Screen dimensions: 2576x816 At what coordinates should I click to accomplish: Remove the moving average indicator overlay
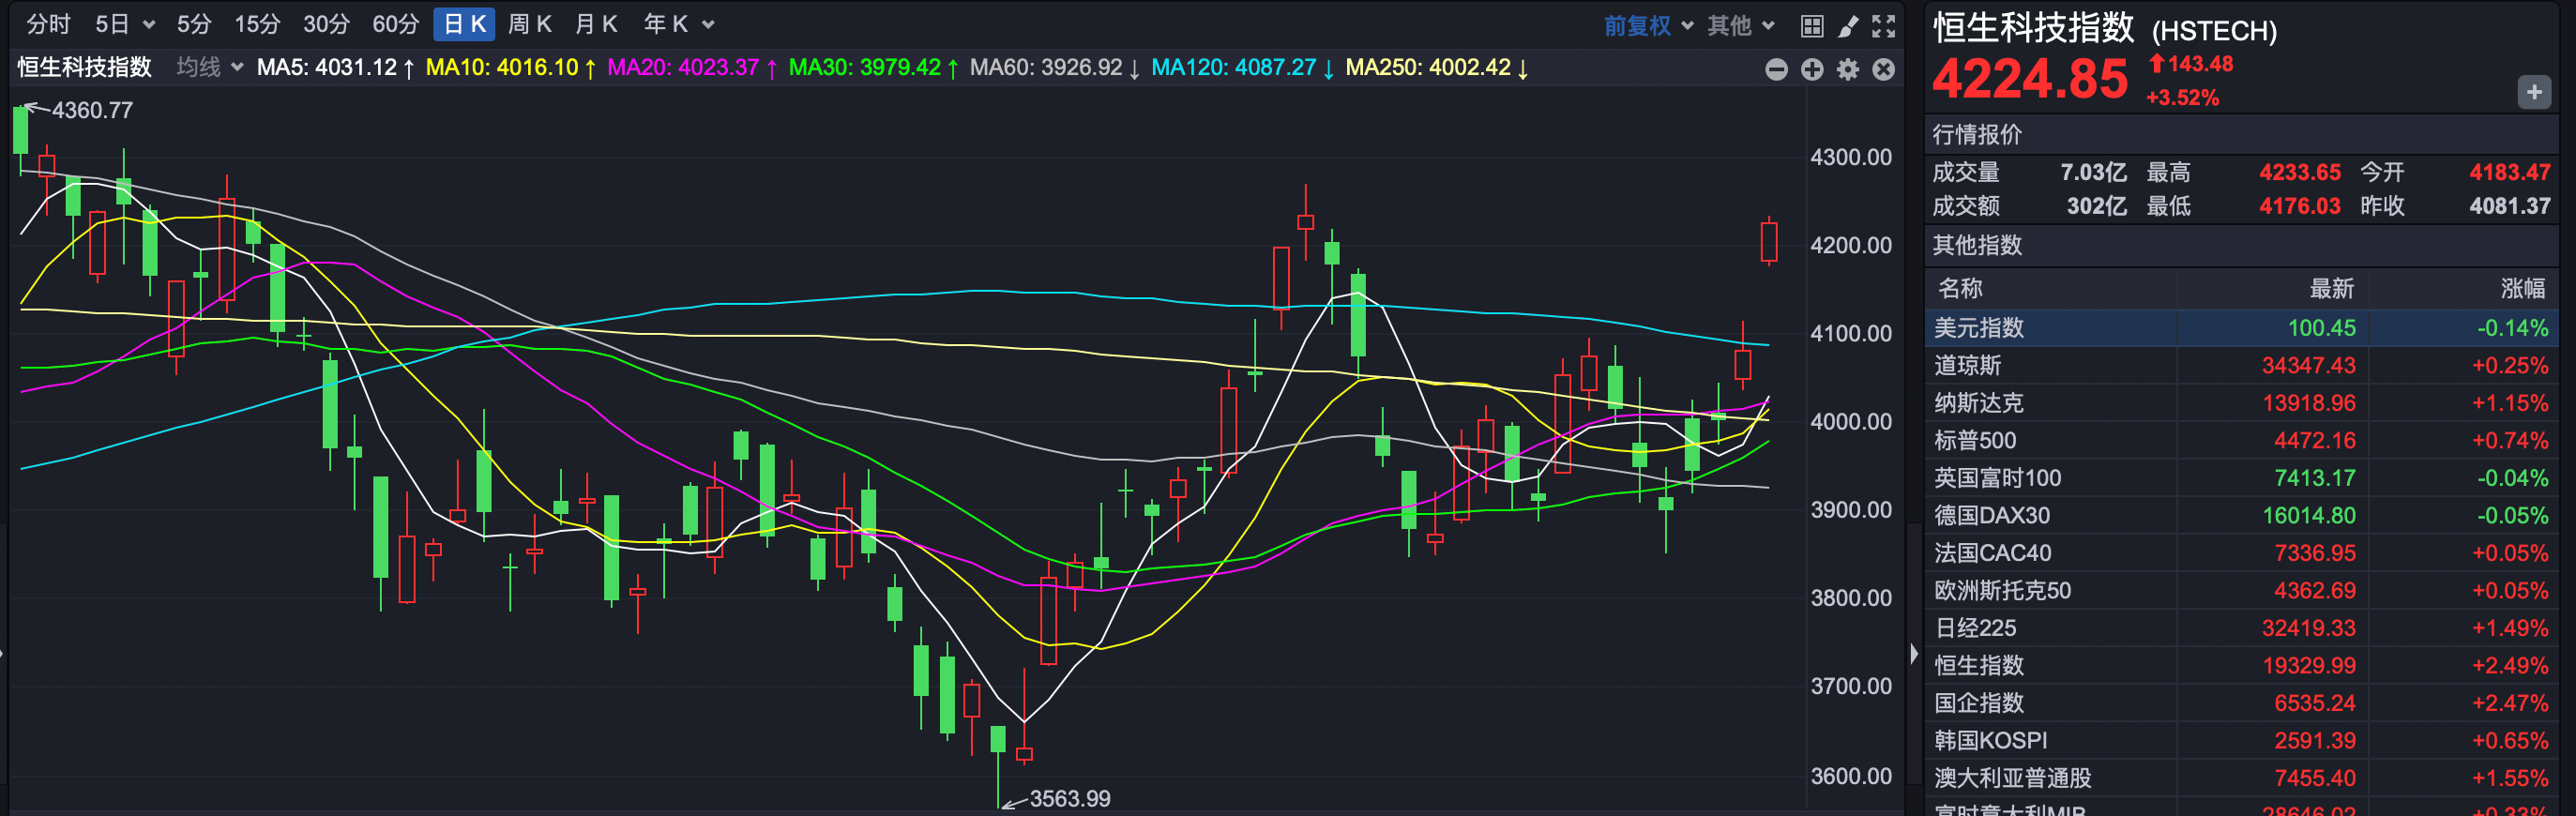tap(1883, 69)
